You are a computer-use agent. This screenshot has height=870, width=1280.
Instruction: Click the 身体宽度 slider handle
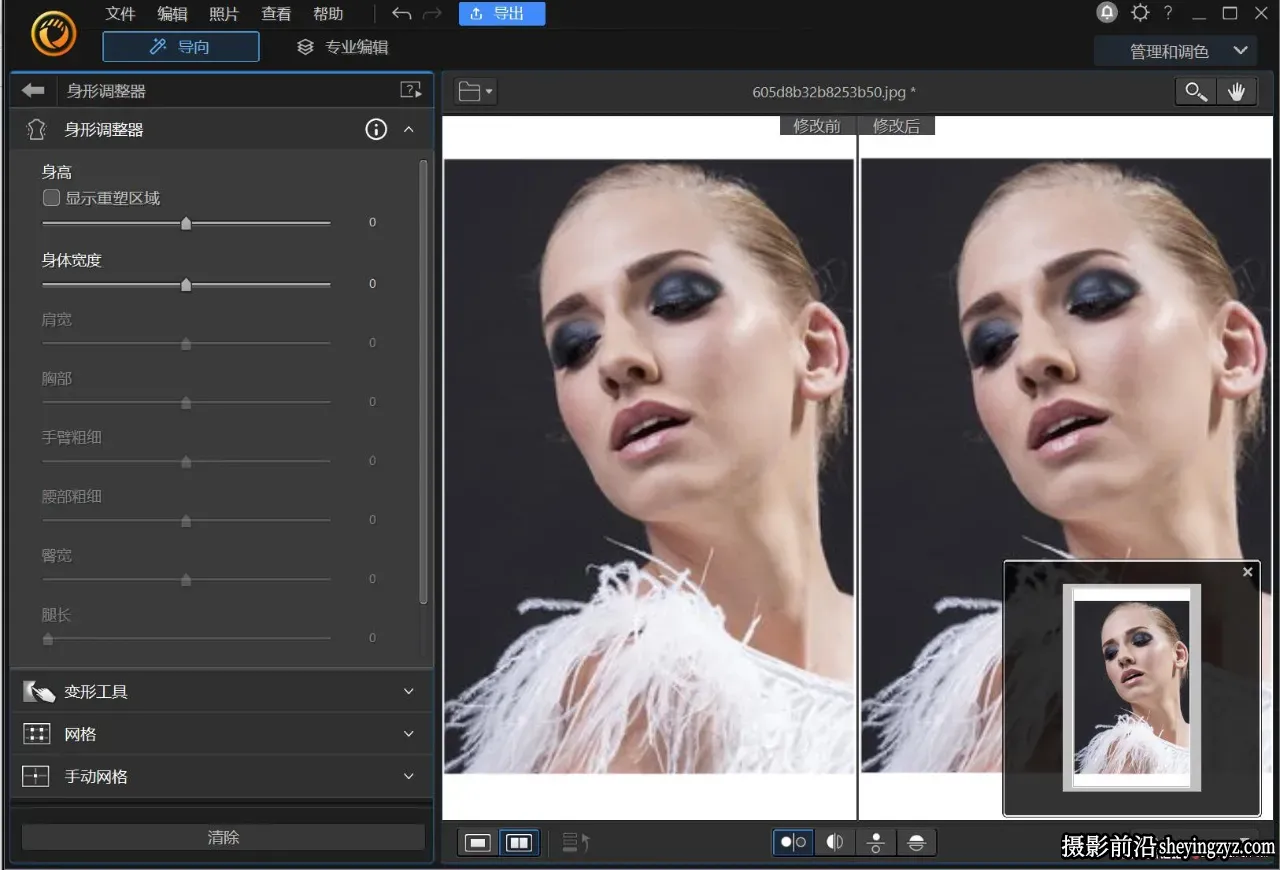coord(186,285)
